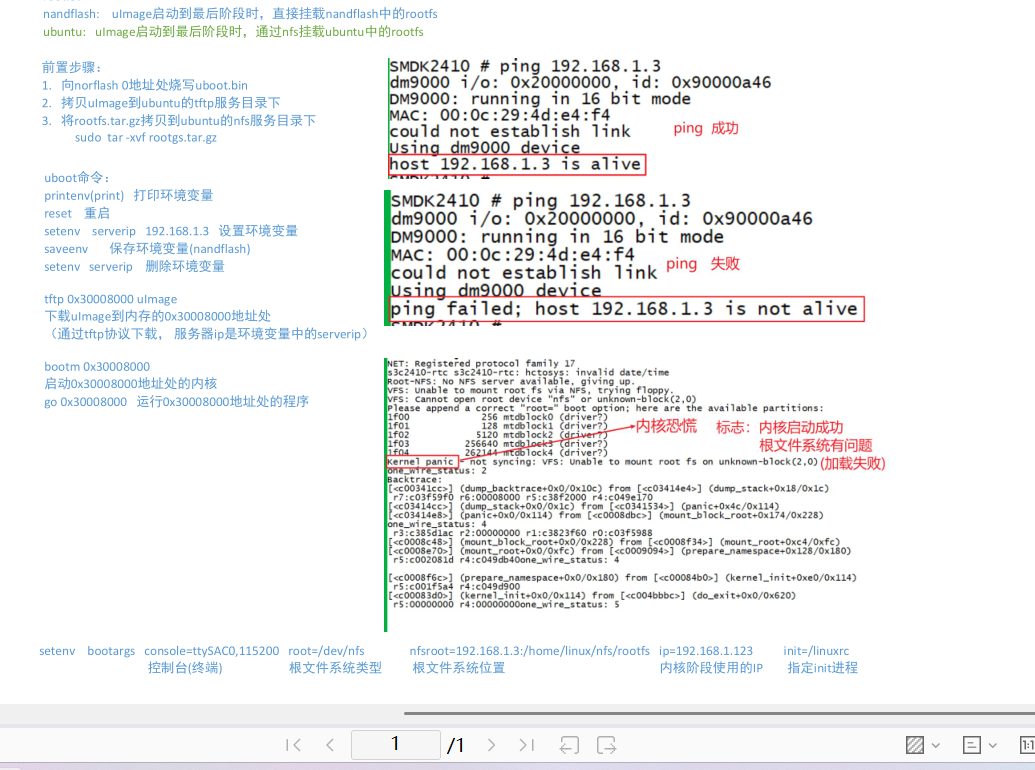
Task: Click the 'nandflash:' description line
Action: pos(240,13)
